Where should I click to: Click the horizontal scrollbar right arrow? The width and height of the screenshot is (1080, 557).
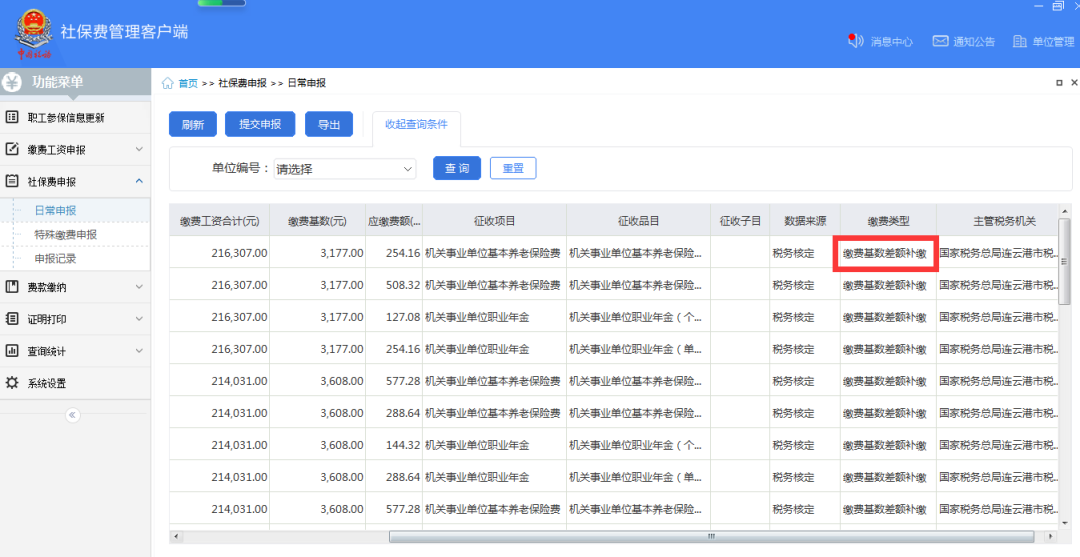(x=1050, y=536)
